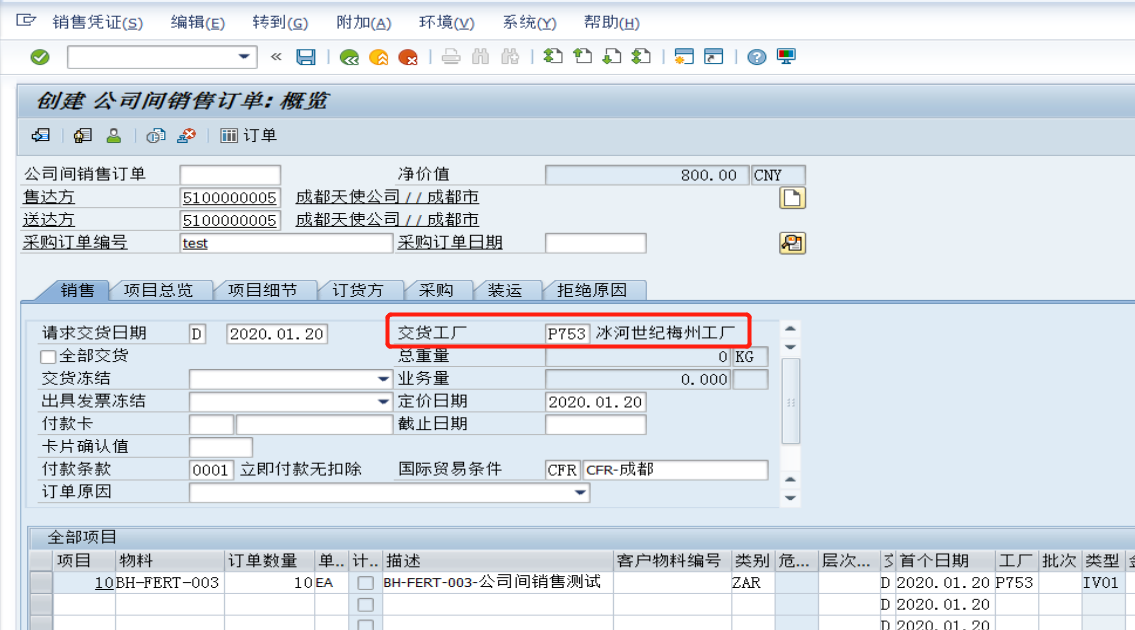1135x630 pixels.
Task: Open the 帮助(H) menu
Action: [x=612, y=22]
